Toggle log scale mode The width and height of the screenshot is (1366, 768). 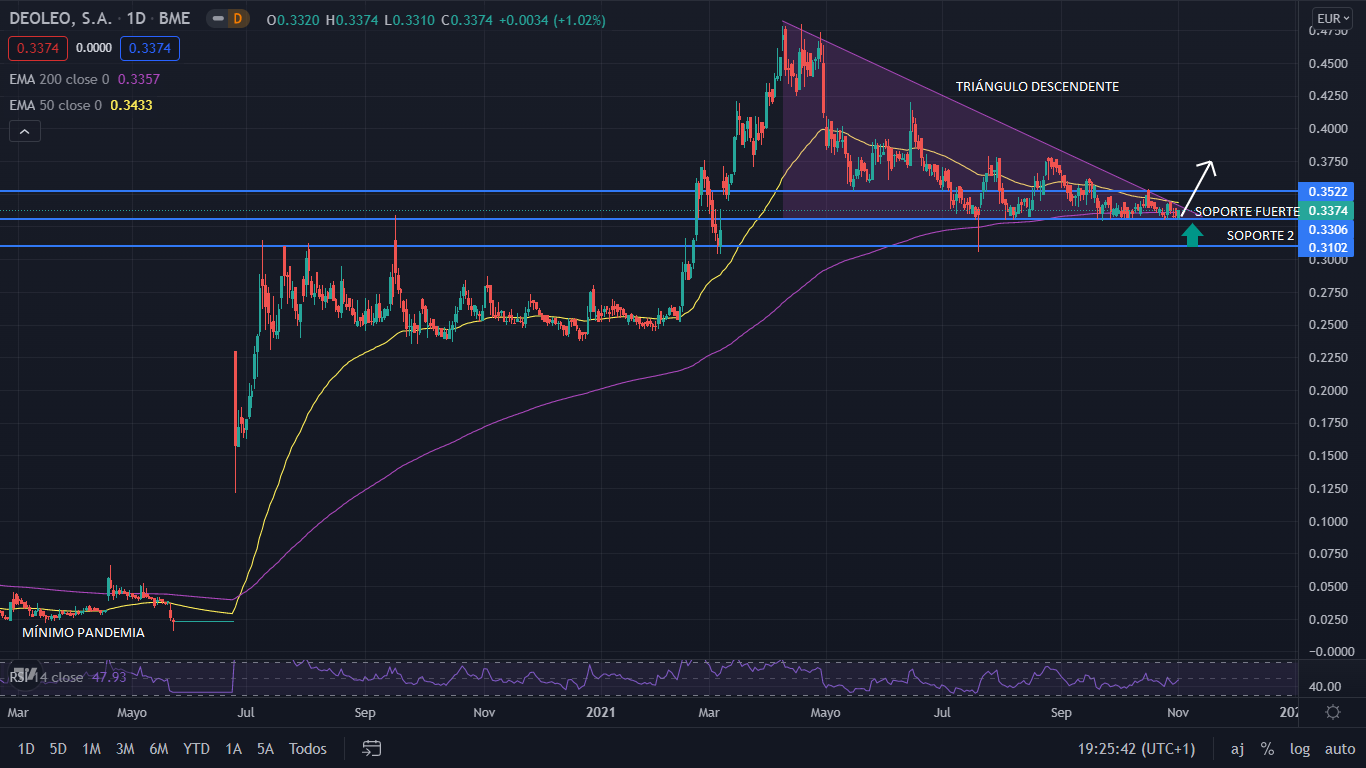[x=1300, y=748]
